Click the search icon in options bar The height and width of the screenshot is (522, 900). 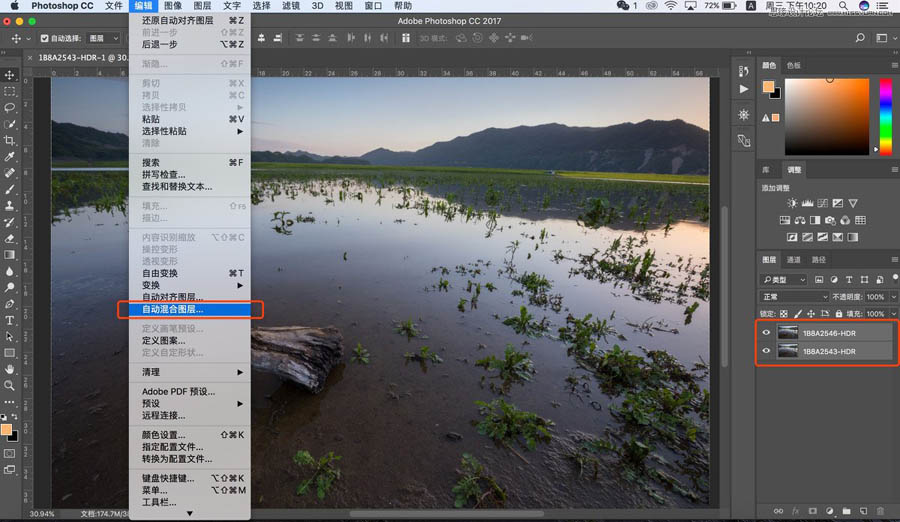860,38
